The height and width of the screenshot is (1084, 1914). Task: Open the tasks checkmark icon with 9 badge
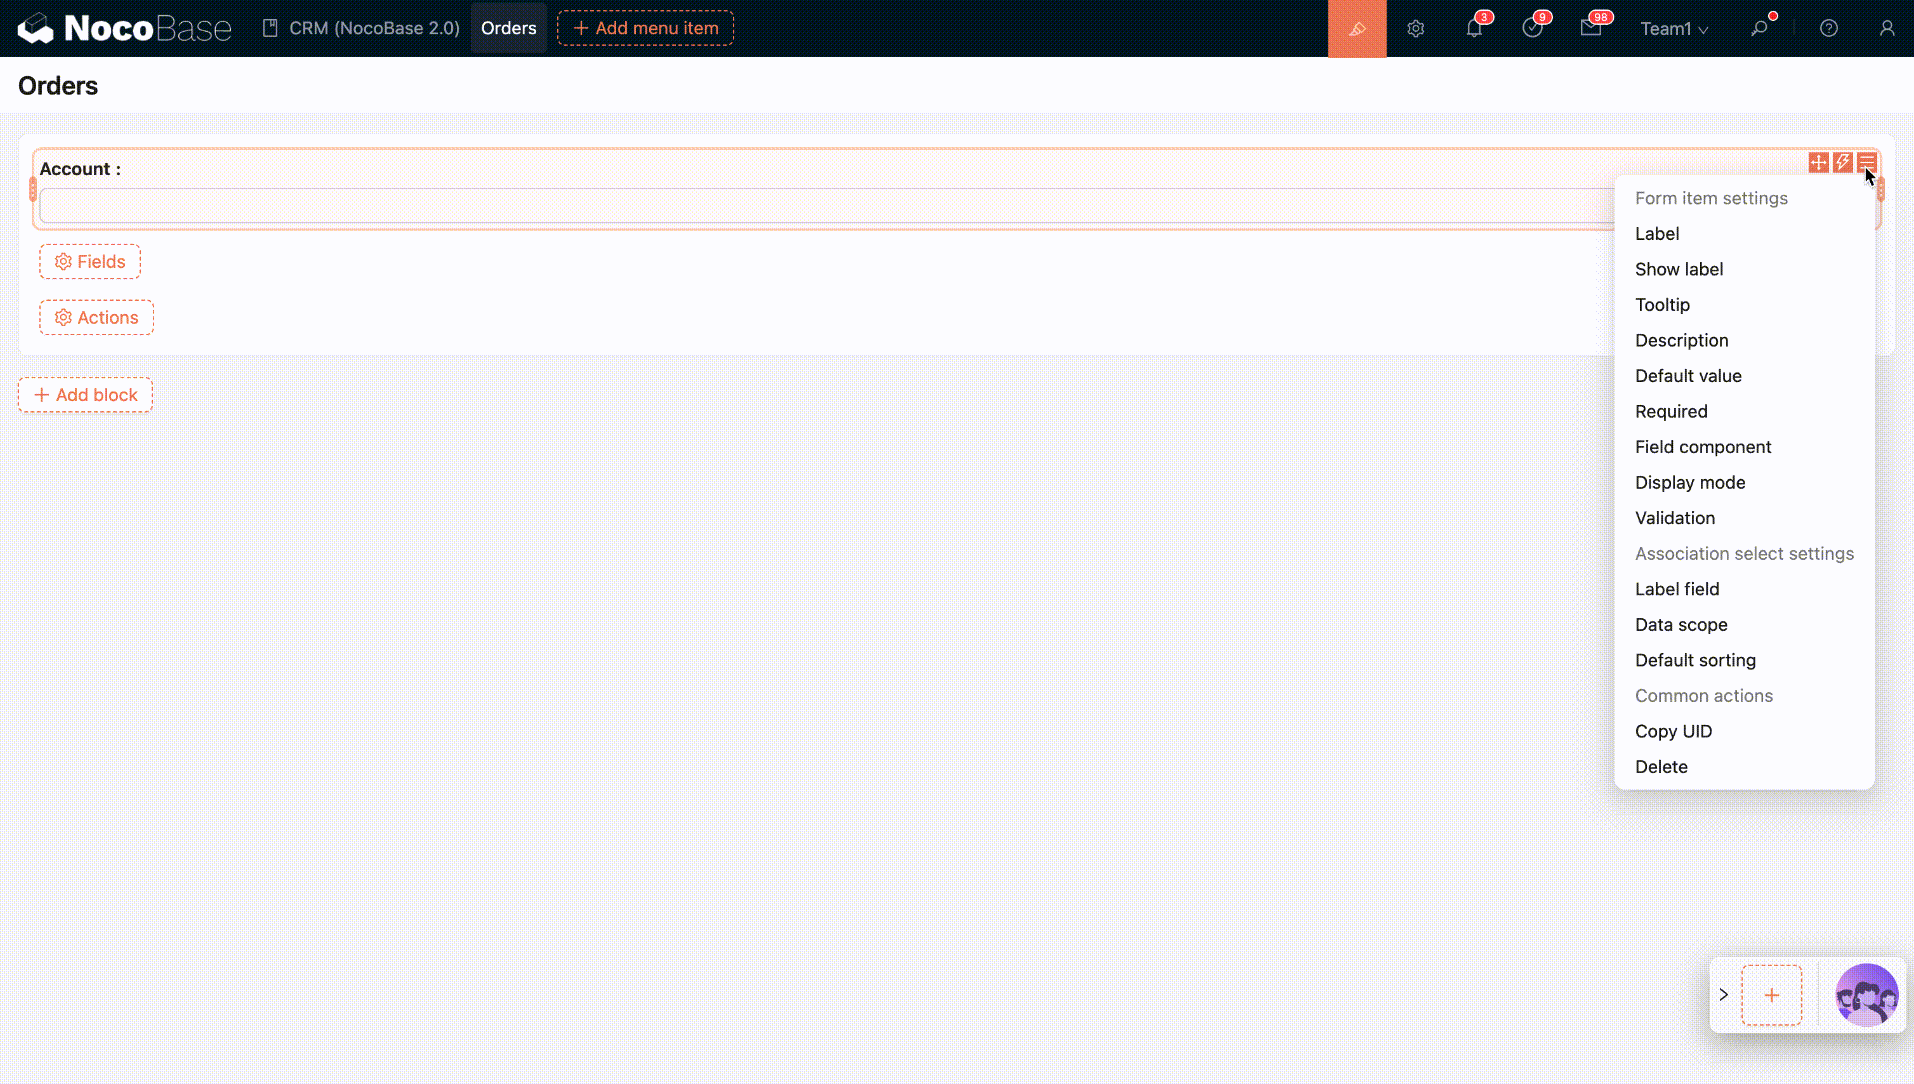coord(1532,29)
